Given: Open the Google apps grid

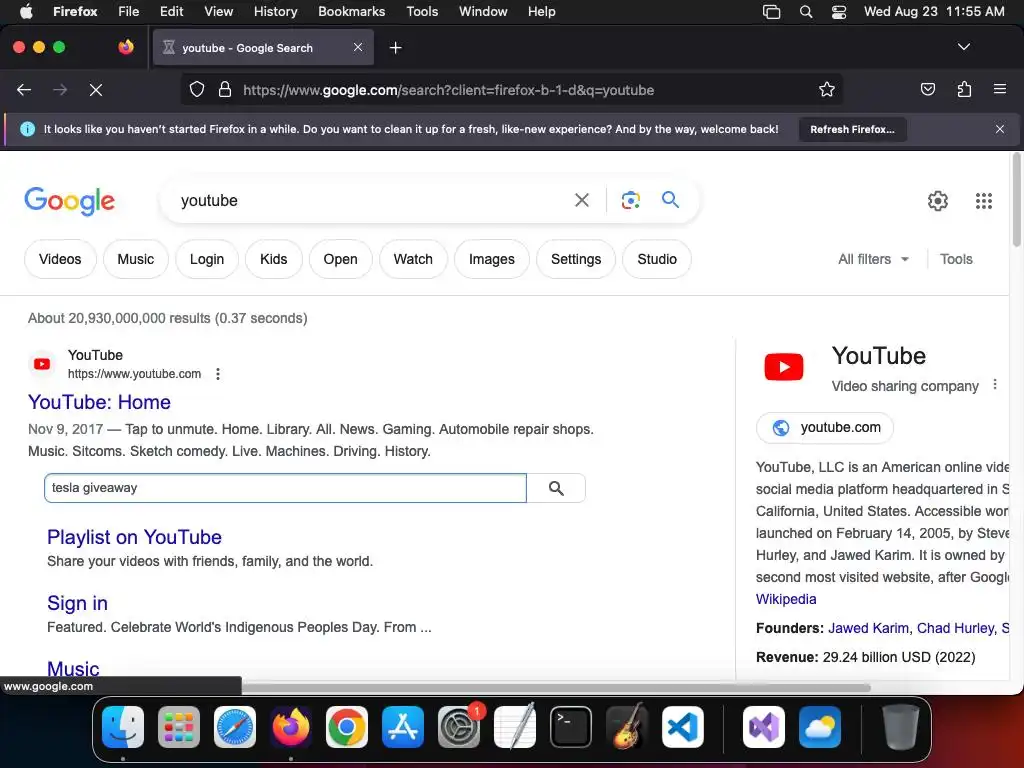Looking at the screenshot, I should (x=984, y=201).
